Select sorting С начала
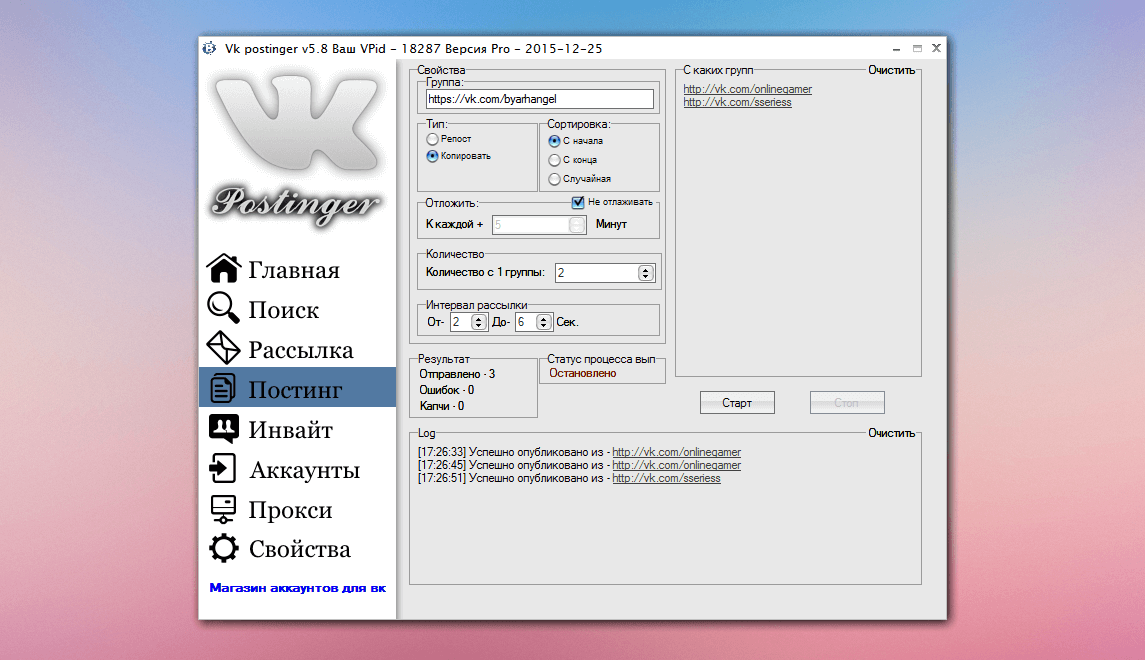Viewport: 1145px width, 660px height. coord(554,141)
